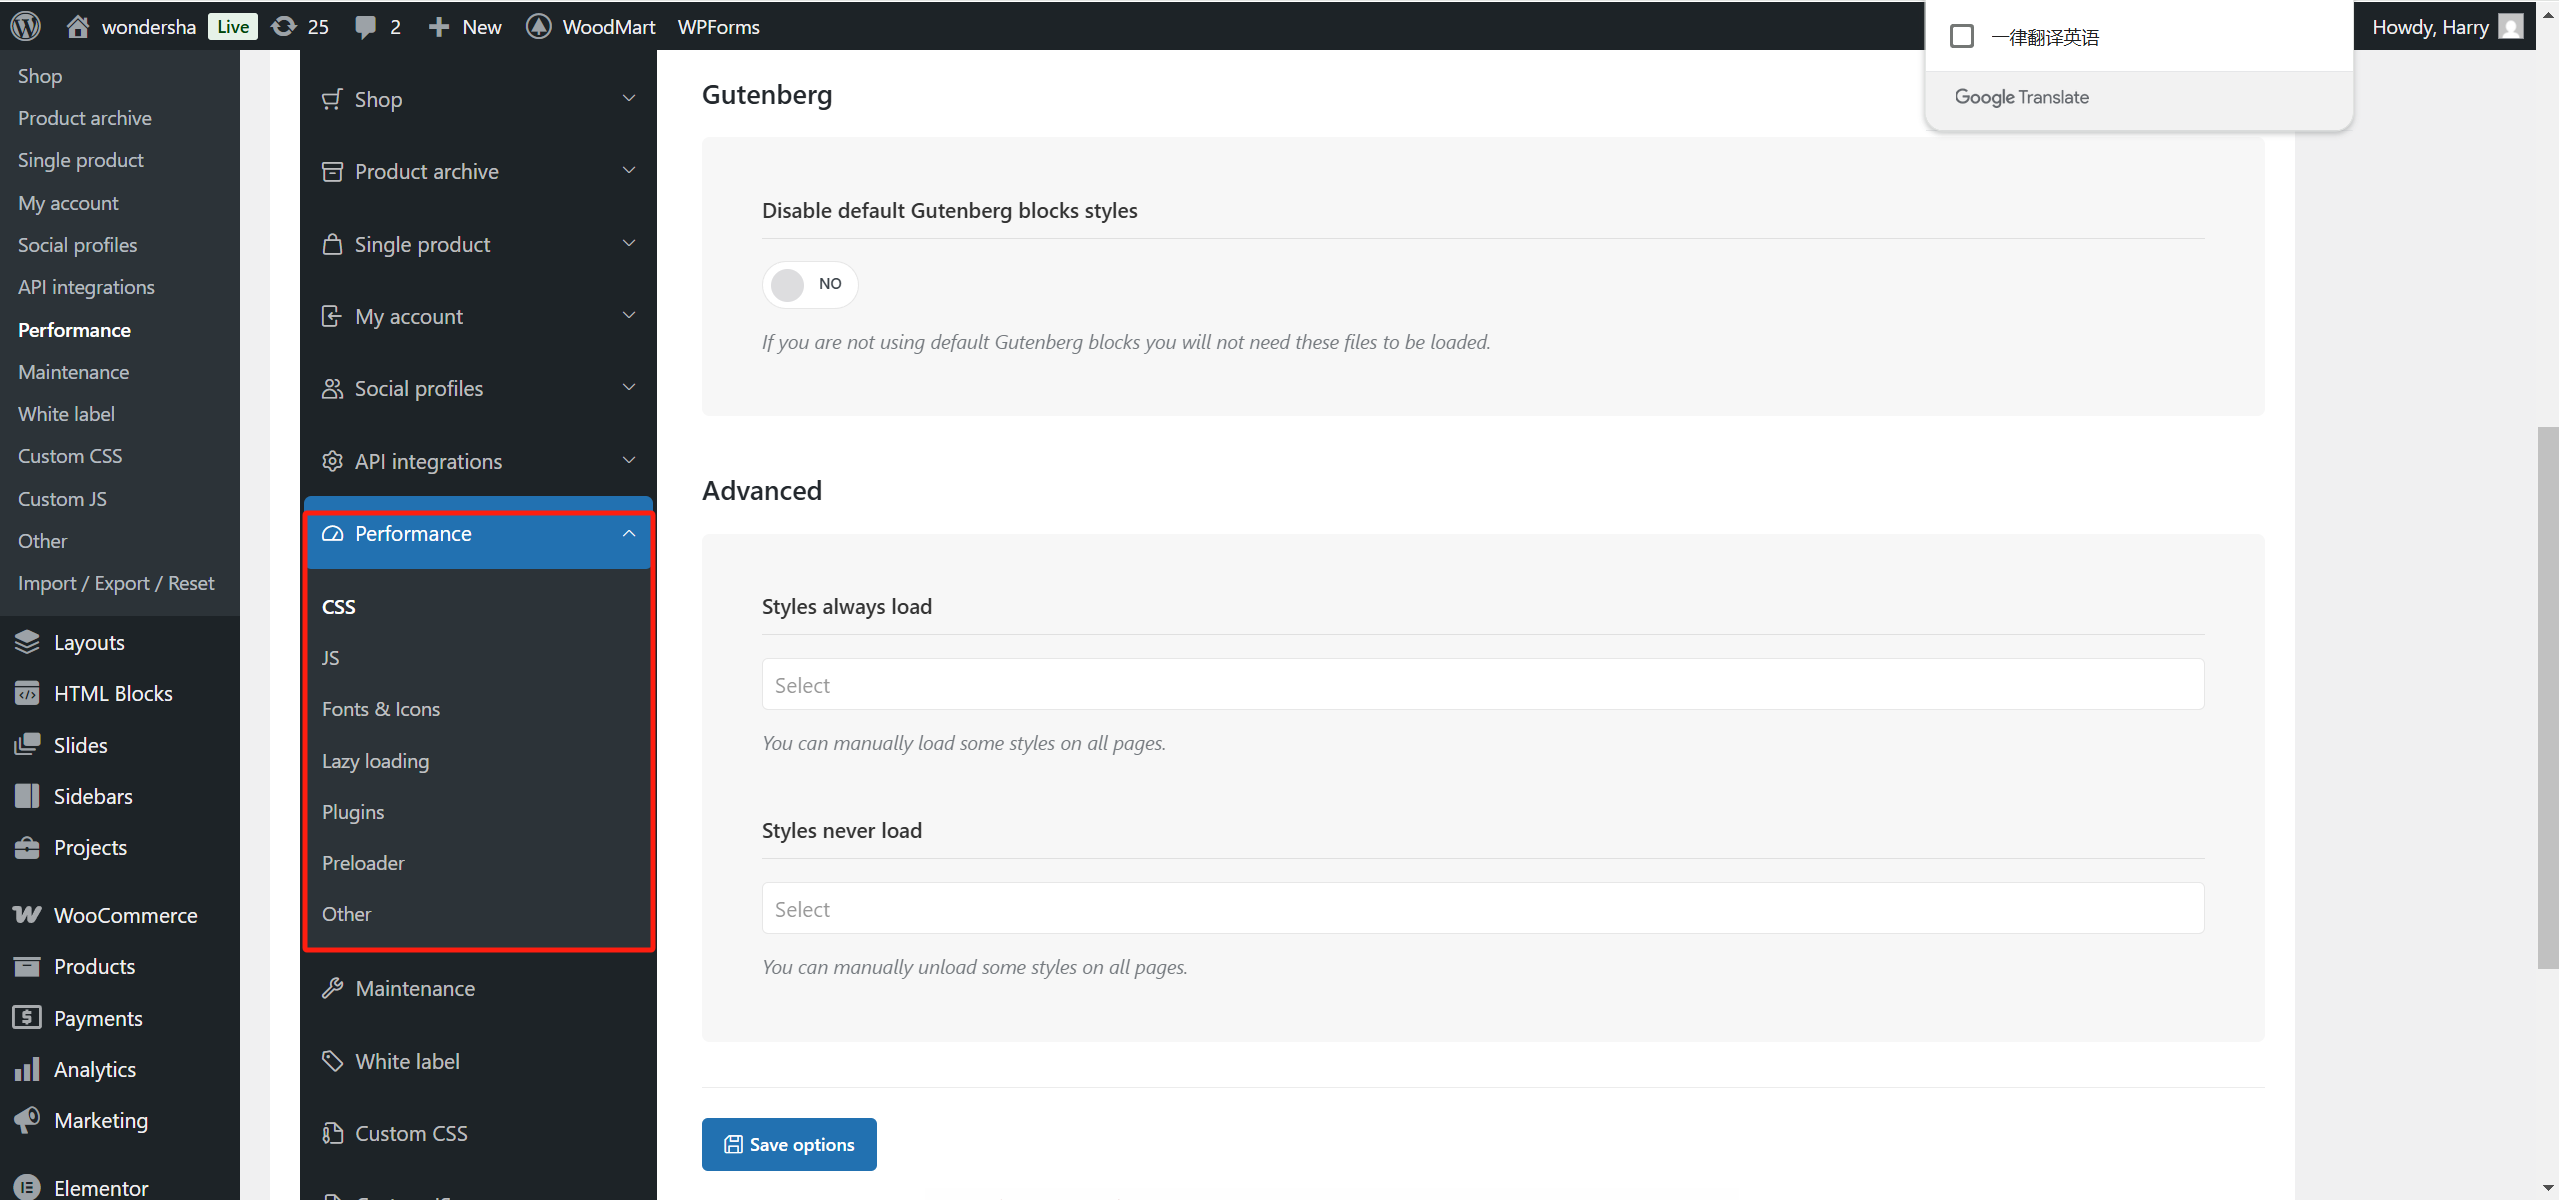The height and width of the screenshot is (1200, 2559).
Task: Click the HTML Blocks sidebar icon
Action: [27, 693]
